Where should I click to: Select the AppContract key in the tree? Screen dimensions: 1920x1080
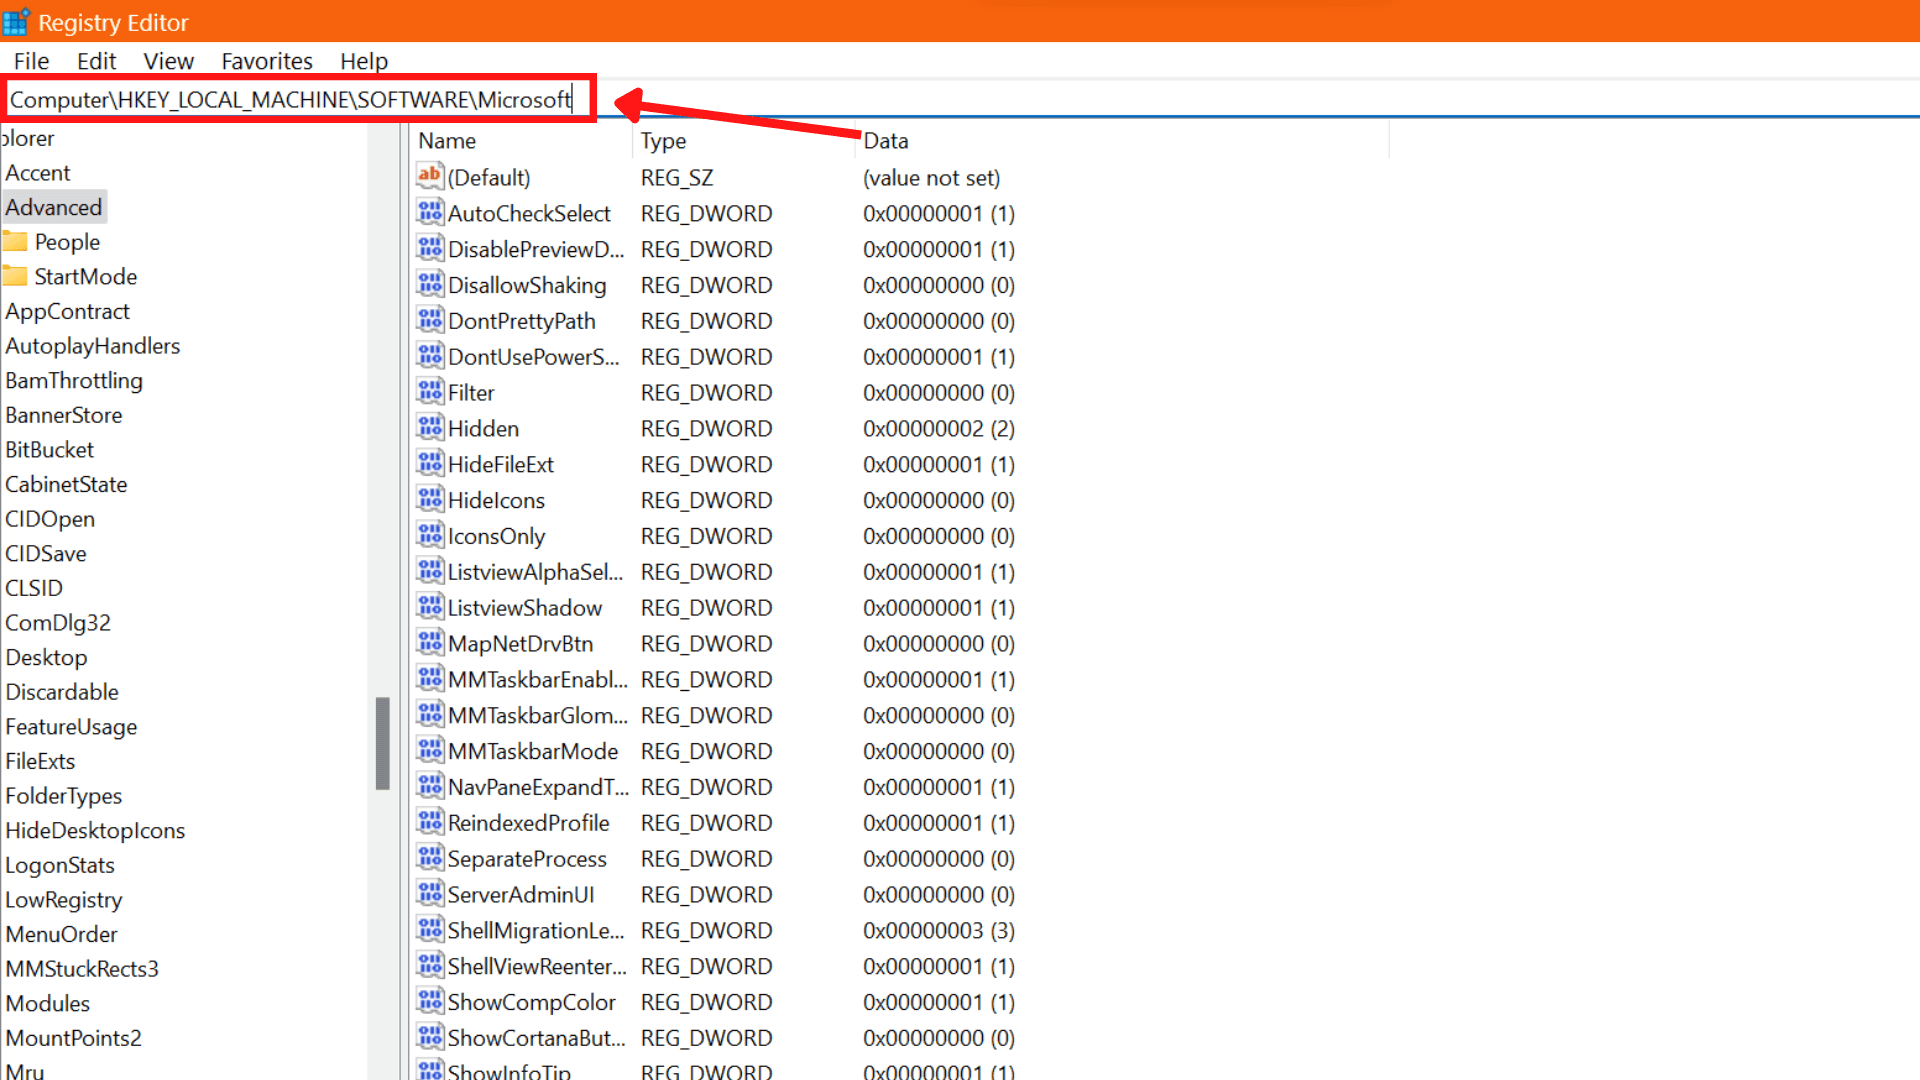coord(67,311)
